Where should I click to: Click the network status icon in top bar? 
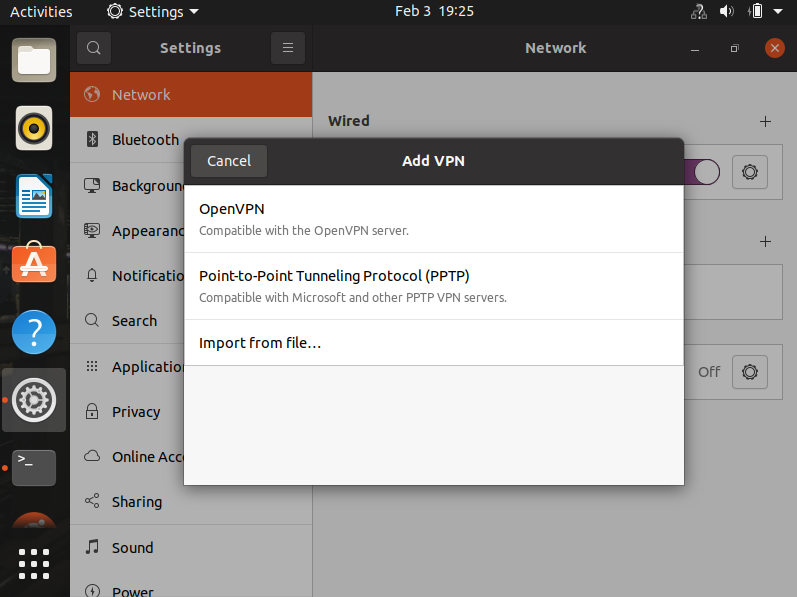click(699, 11)
